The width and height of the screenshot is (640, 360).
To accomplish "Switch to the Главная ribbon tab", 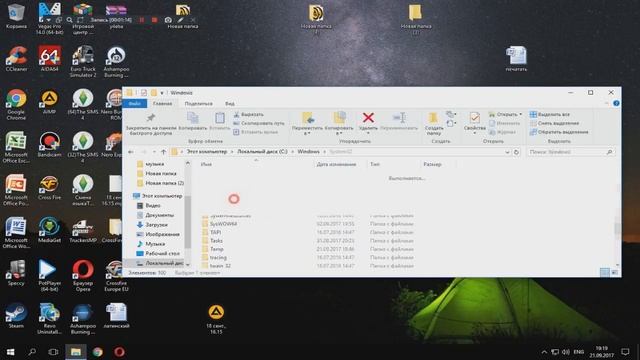I will click(x=162, y=104).
